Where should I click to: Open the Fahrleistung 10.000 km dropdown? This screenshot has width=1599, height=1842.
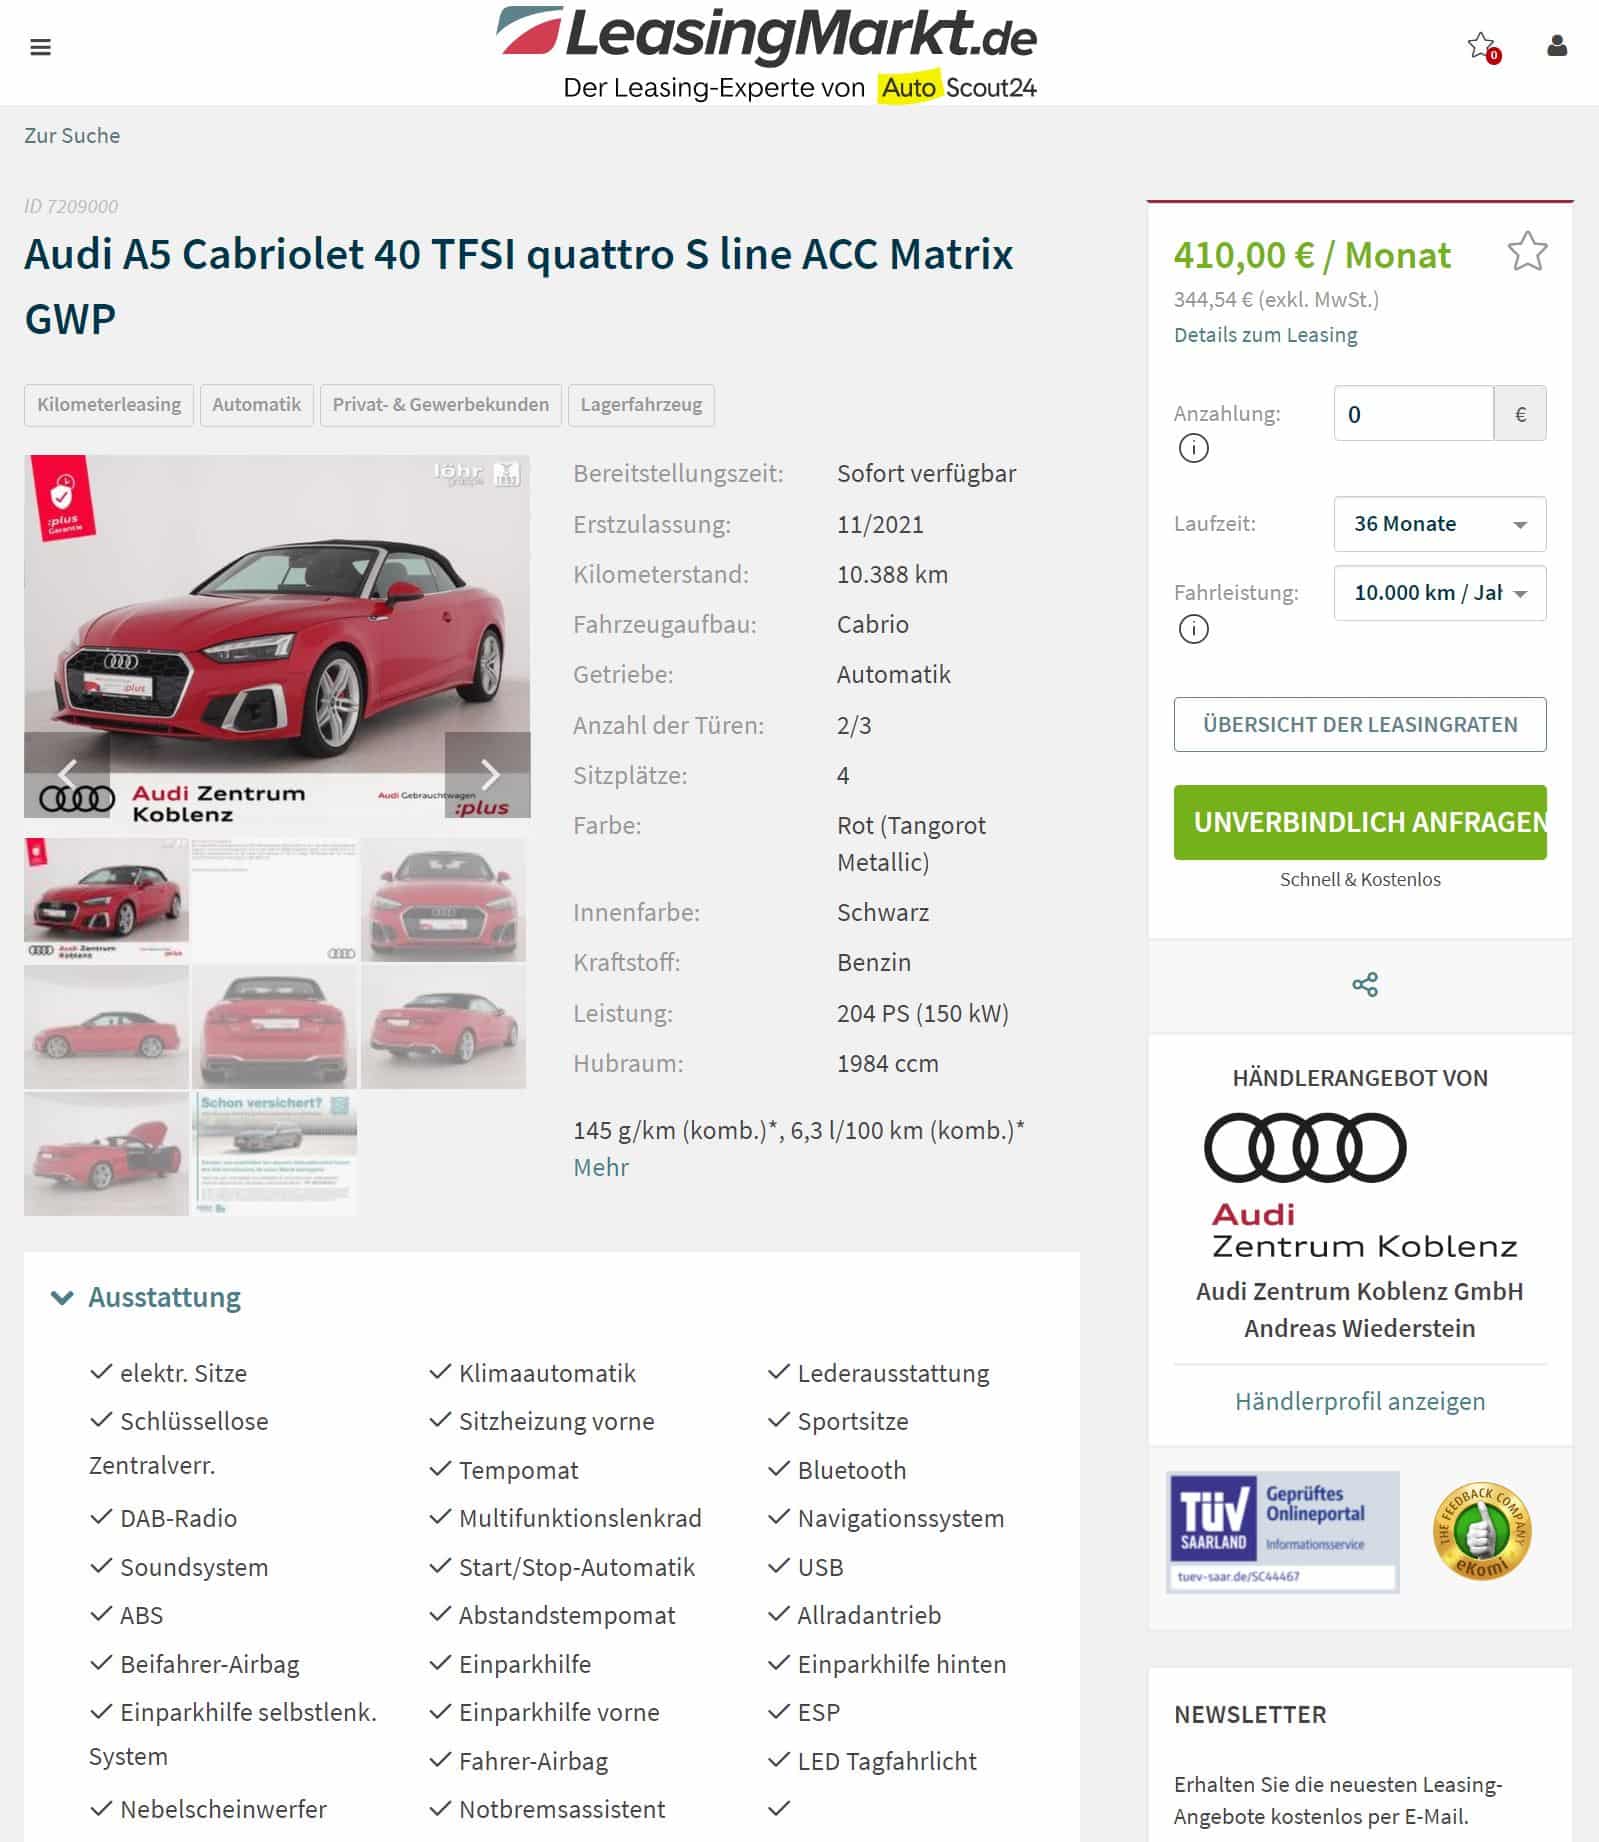pos(1439,593)
